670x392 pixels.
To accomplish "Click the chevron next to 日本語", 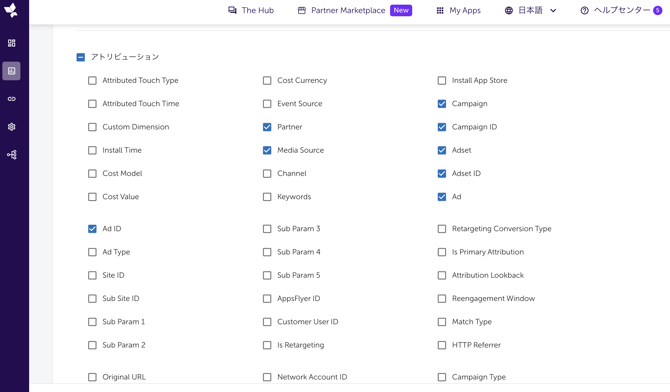I will pyautogui.click(x=553, y=11).
